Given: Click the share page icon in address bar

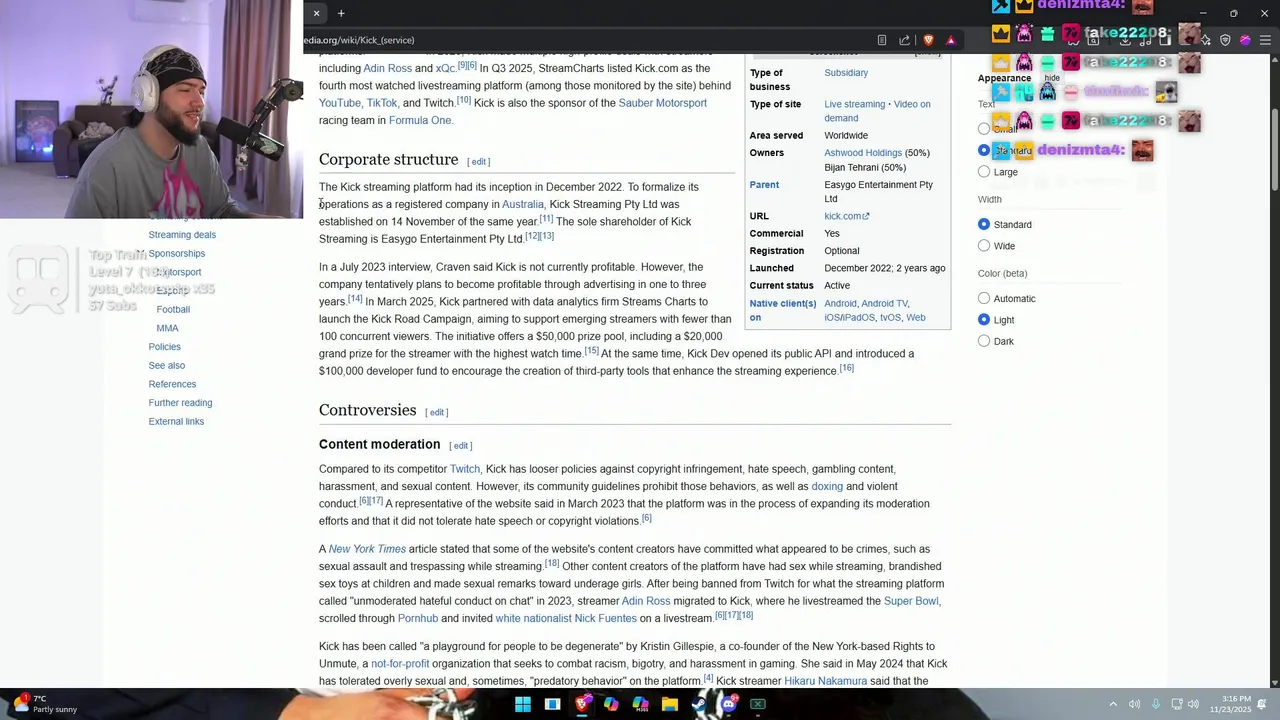Looking at the screenshot, I should [x=904, y=40].
